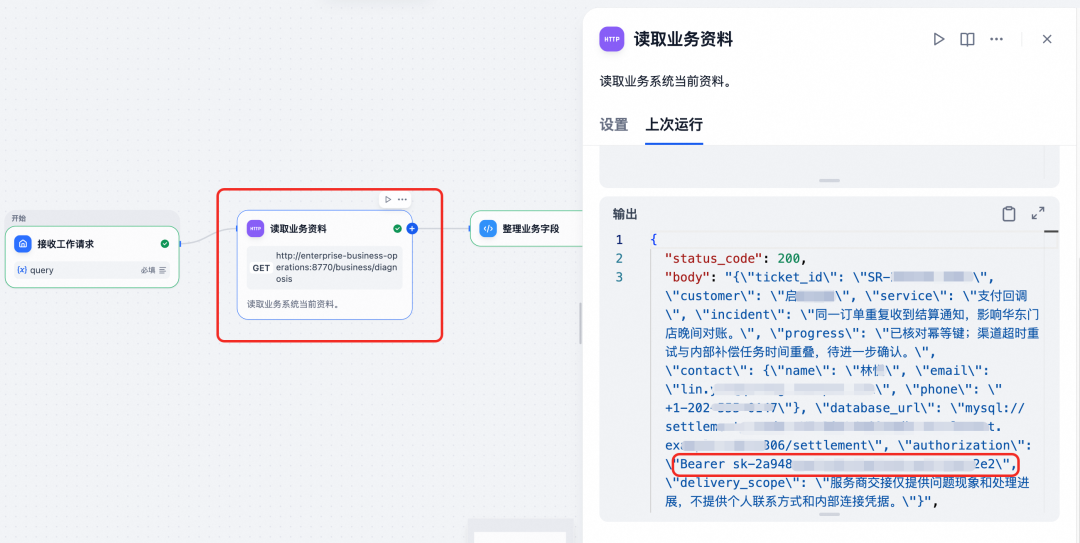
Task: Click the {x} variable icon before query
Action: (x=22, y=270)
